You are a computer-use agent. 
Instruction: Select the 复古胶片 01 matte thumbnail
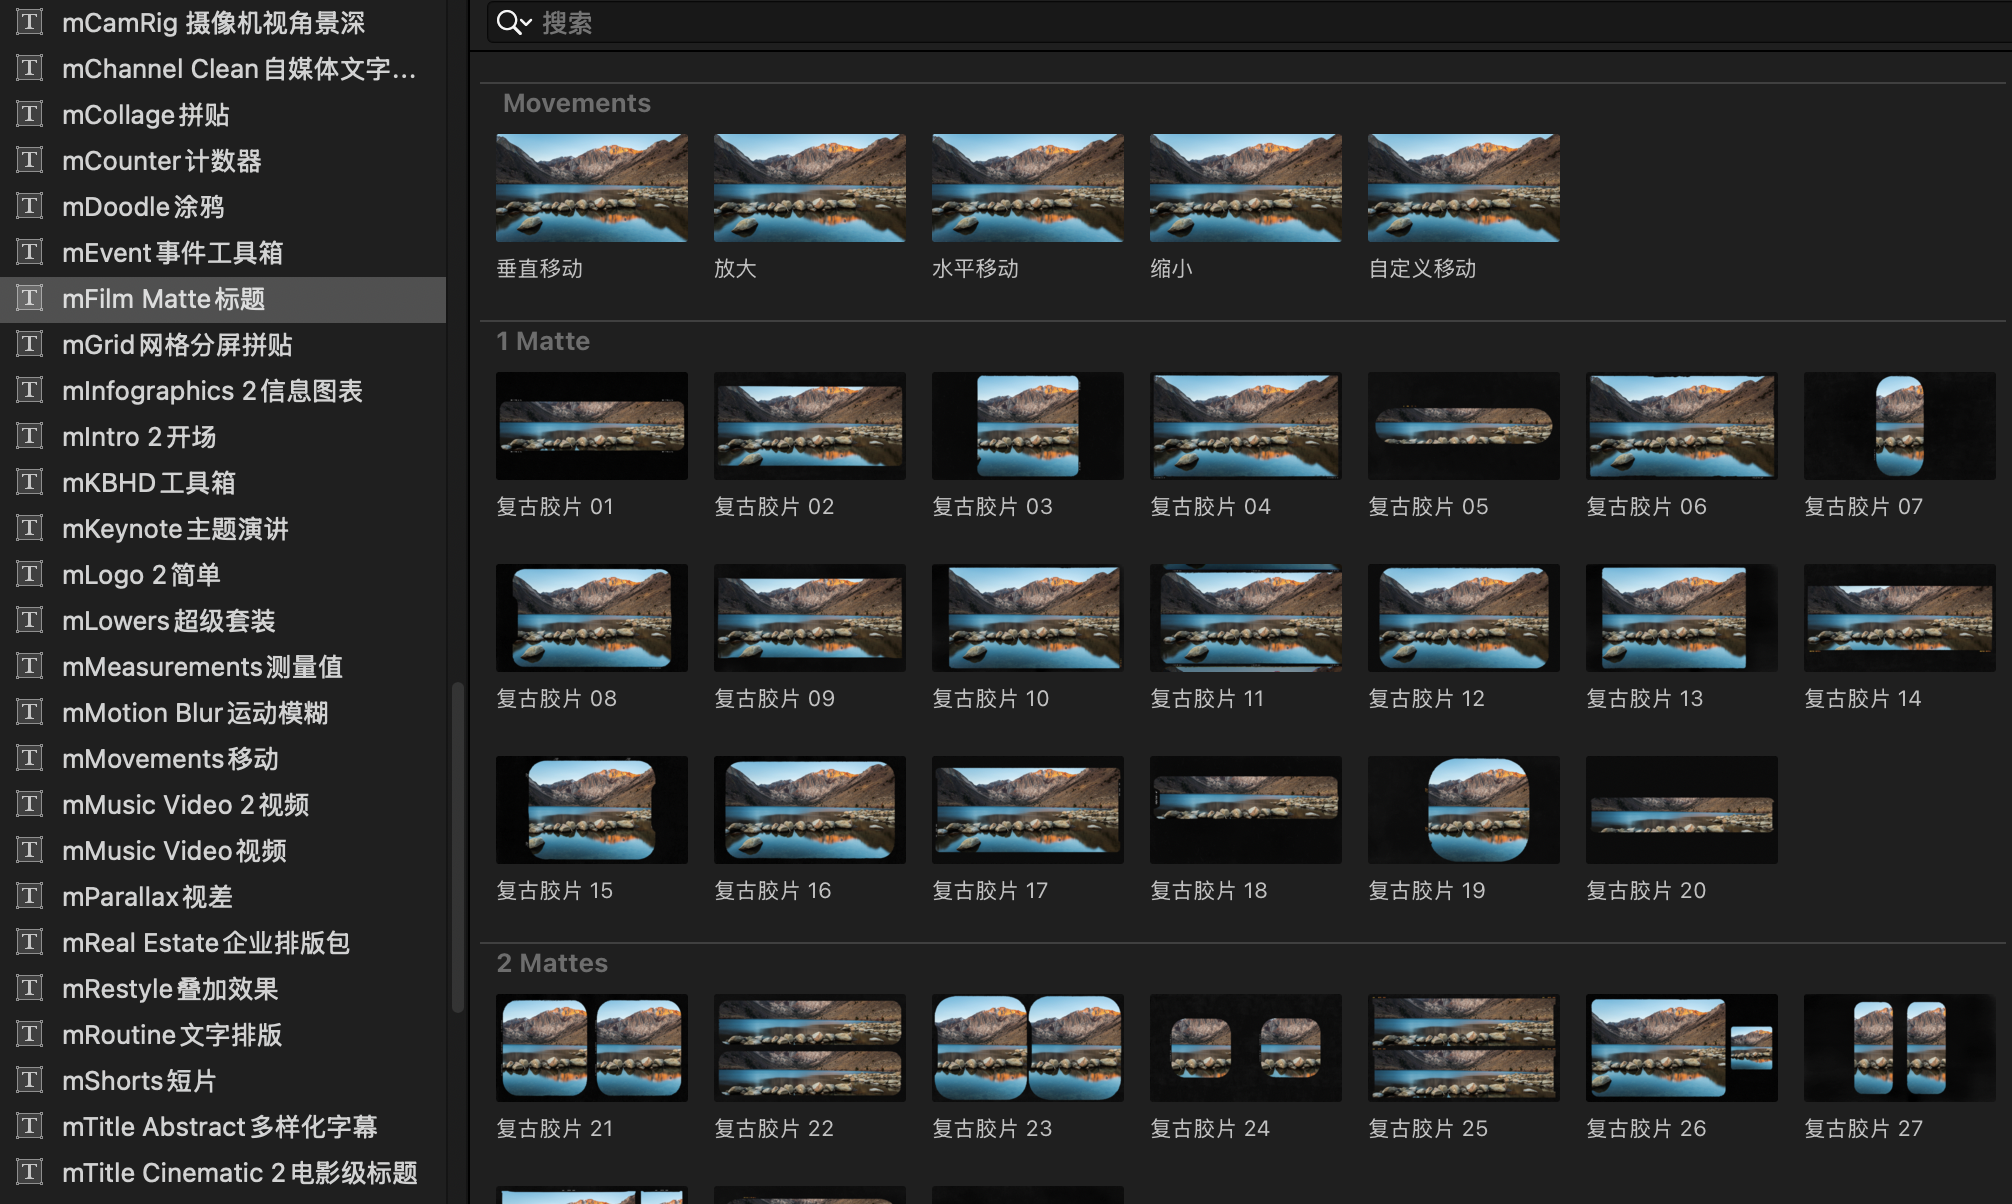click(592, 426)
